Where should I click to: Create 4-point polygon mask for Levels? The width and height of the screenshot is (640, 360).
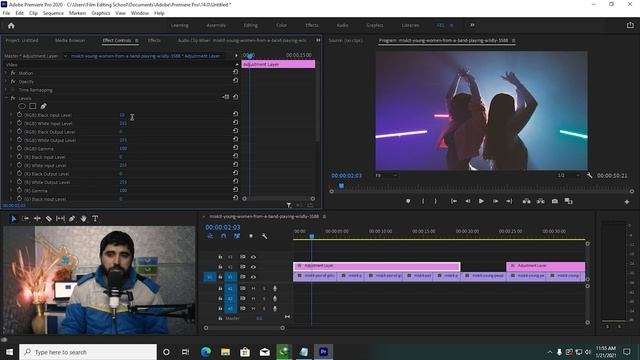[33, 106]
